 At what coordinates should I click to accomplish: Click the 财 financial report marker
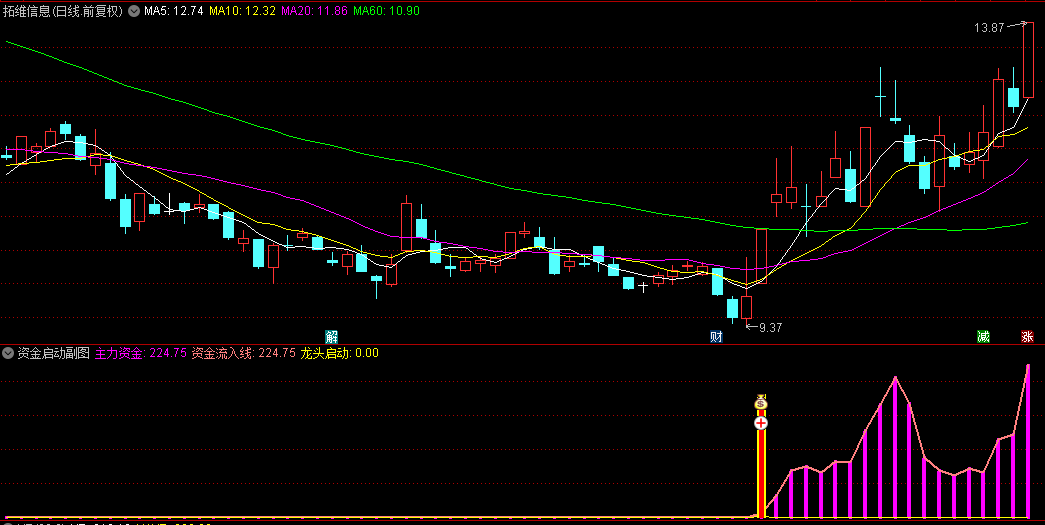[x=716, y=336]
